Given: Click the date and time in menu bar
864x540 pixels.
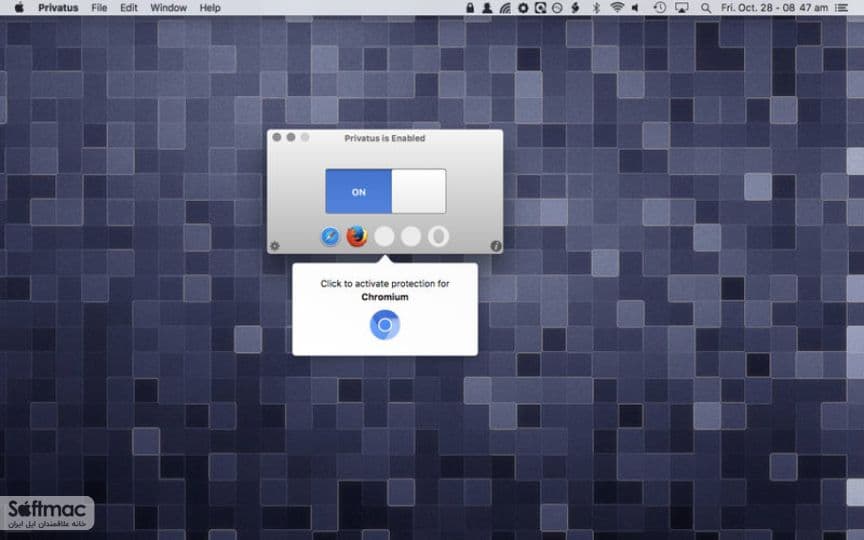Looking at the screenshot, I should [x=774, y=8].
